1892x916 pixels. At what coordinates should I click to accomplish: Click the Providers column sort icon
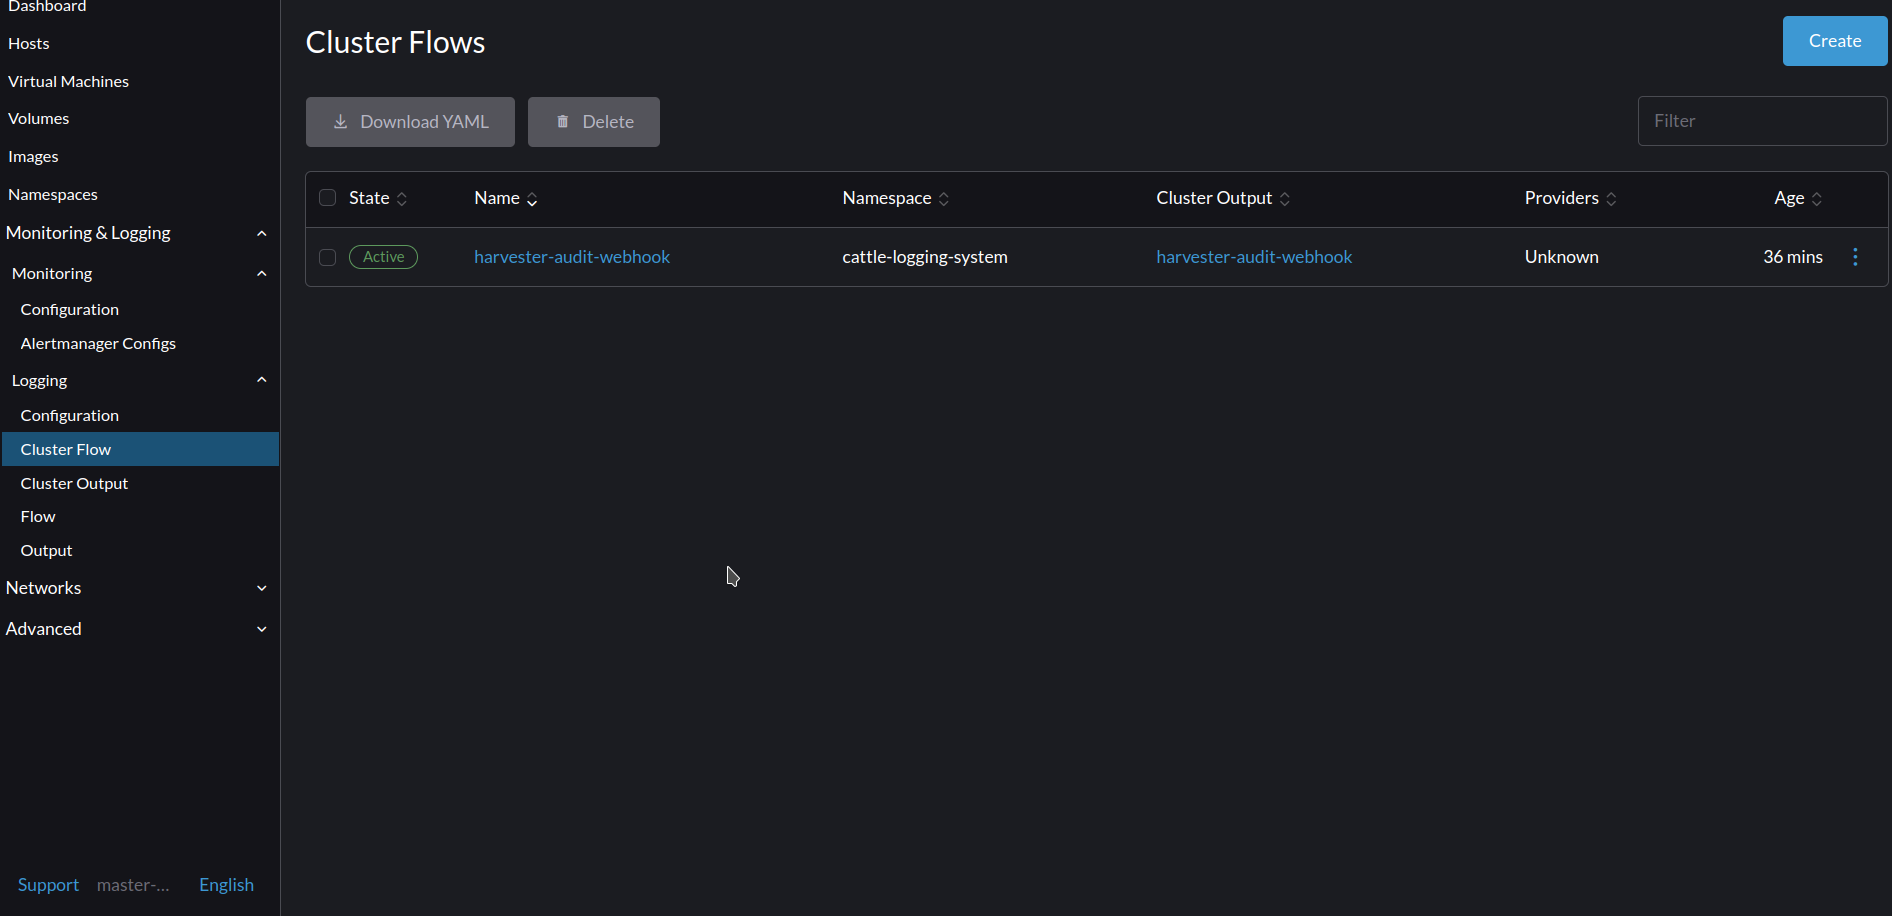click(1612, 198)
